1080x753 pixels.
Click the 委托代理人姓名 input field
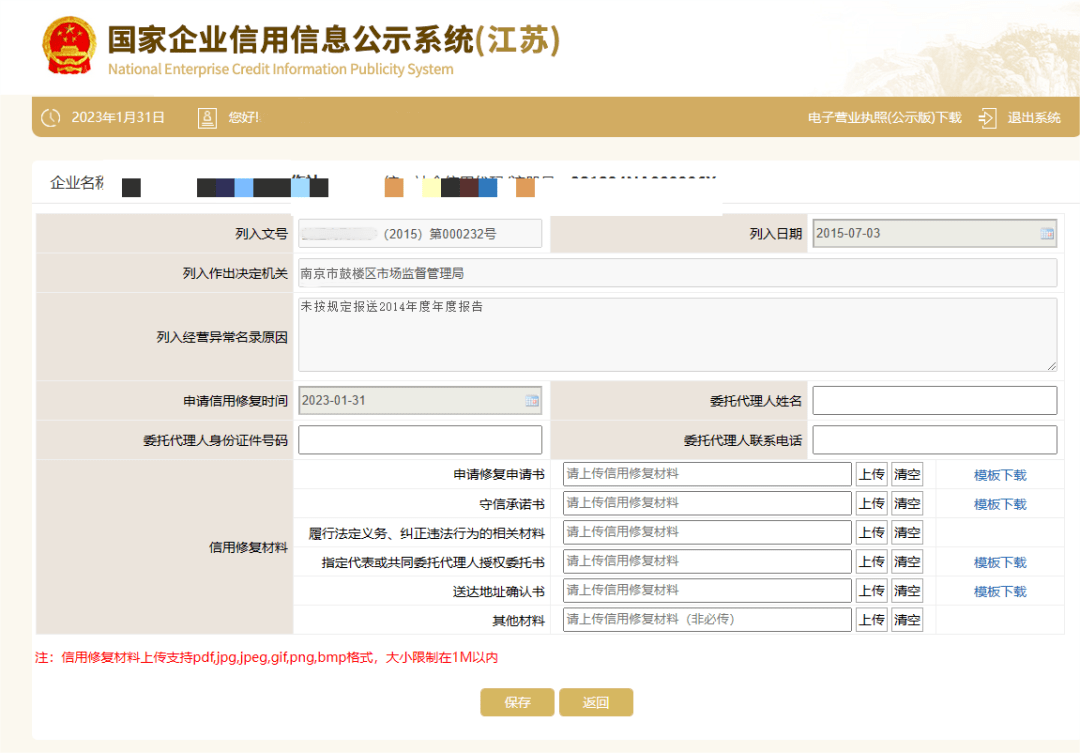pos(934,400)
